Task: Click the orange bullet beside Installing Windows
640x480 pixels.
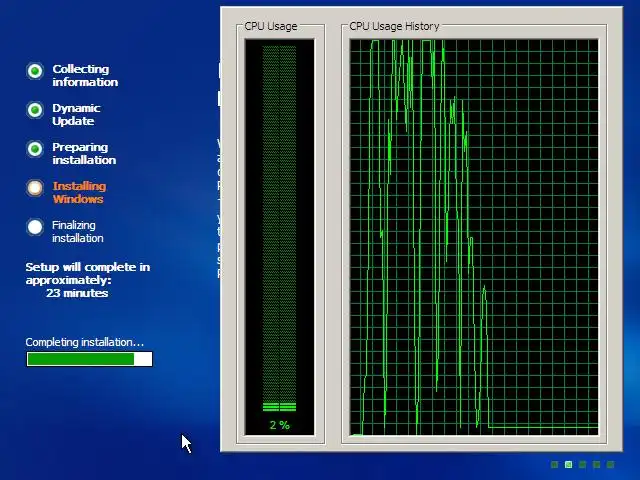Action: (x=35, y=188)
